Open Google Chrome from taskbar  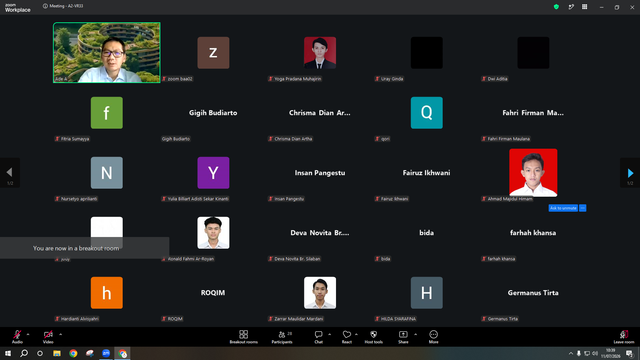[73, 353]
